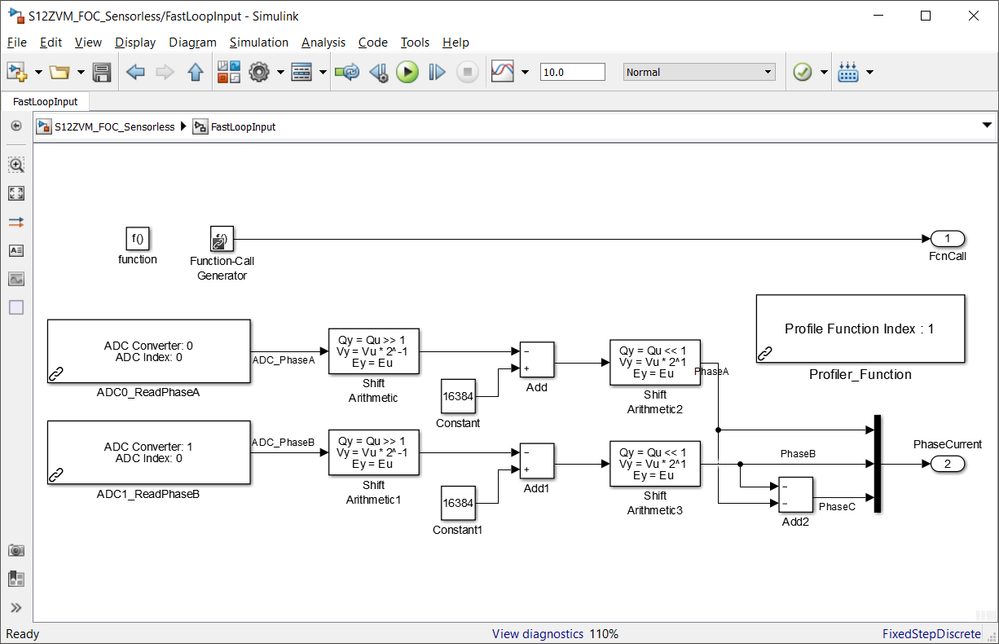Click the simulation stop time field
Screen dimensions: 999x644
pyautogui.click(x=572, y=72)
